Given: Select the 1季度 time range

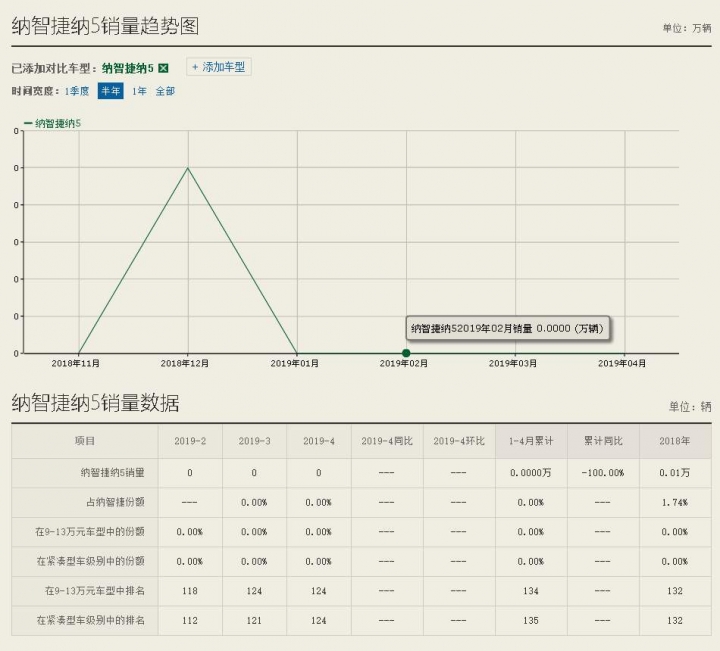Looking at the screenshot, I should point(77,91).
